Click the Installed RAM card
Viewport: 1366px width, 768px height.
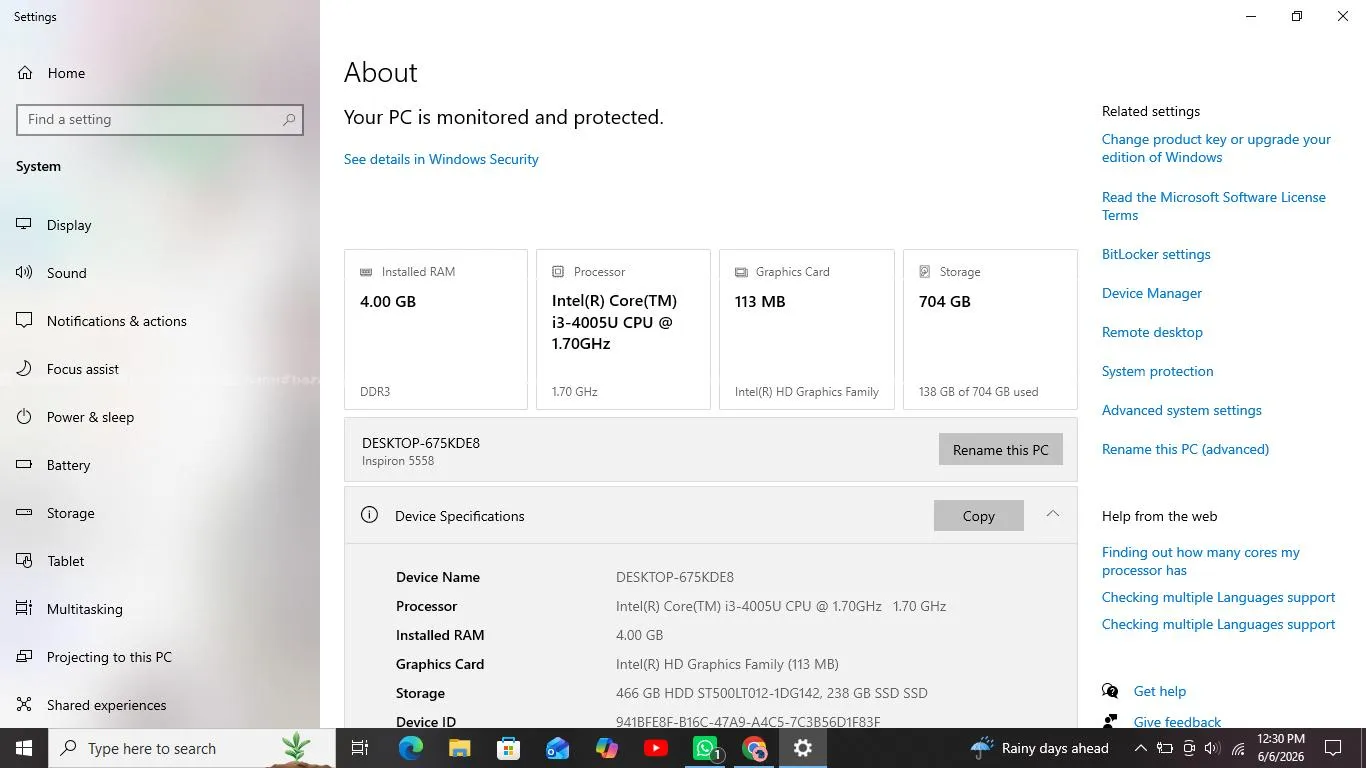[436, 329]
